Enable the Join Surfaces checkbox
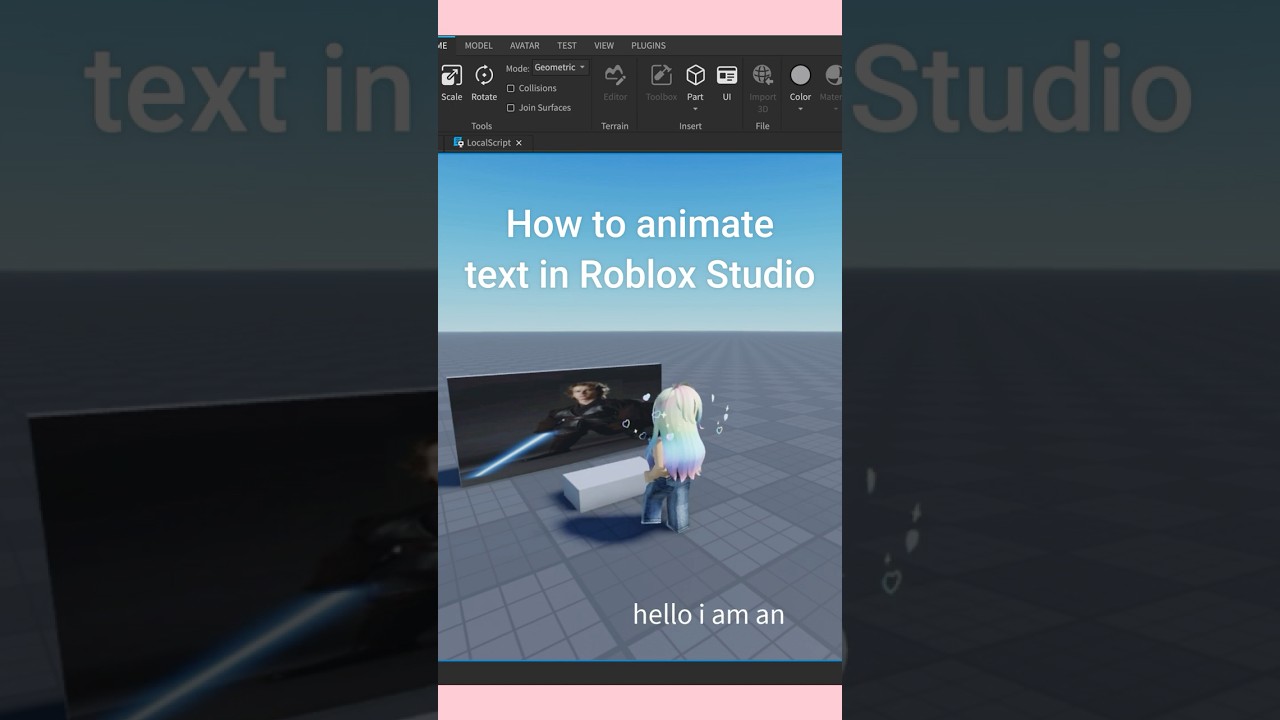Image resolution: width=1280 pixels, height=720 pixels. pos(511,108)
